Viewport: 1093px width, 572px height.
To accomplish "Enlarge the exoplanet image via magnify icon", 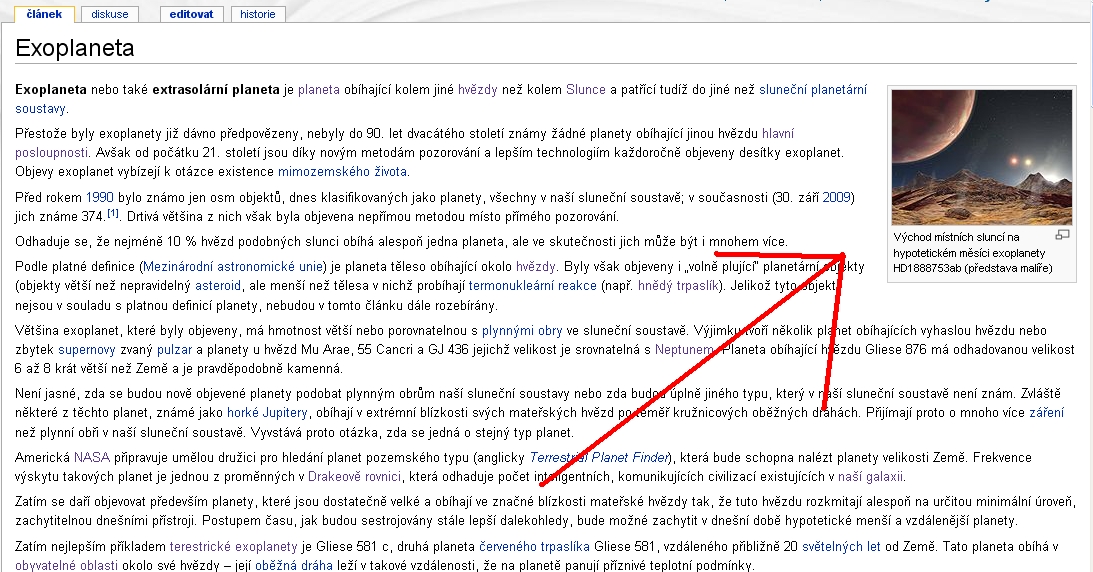I will click(x=1062, y=235).
